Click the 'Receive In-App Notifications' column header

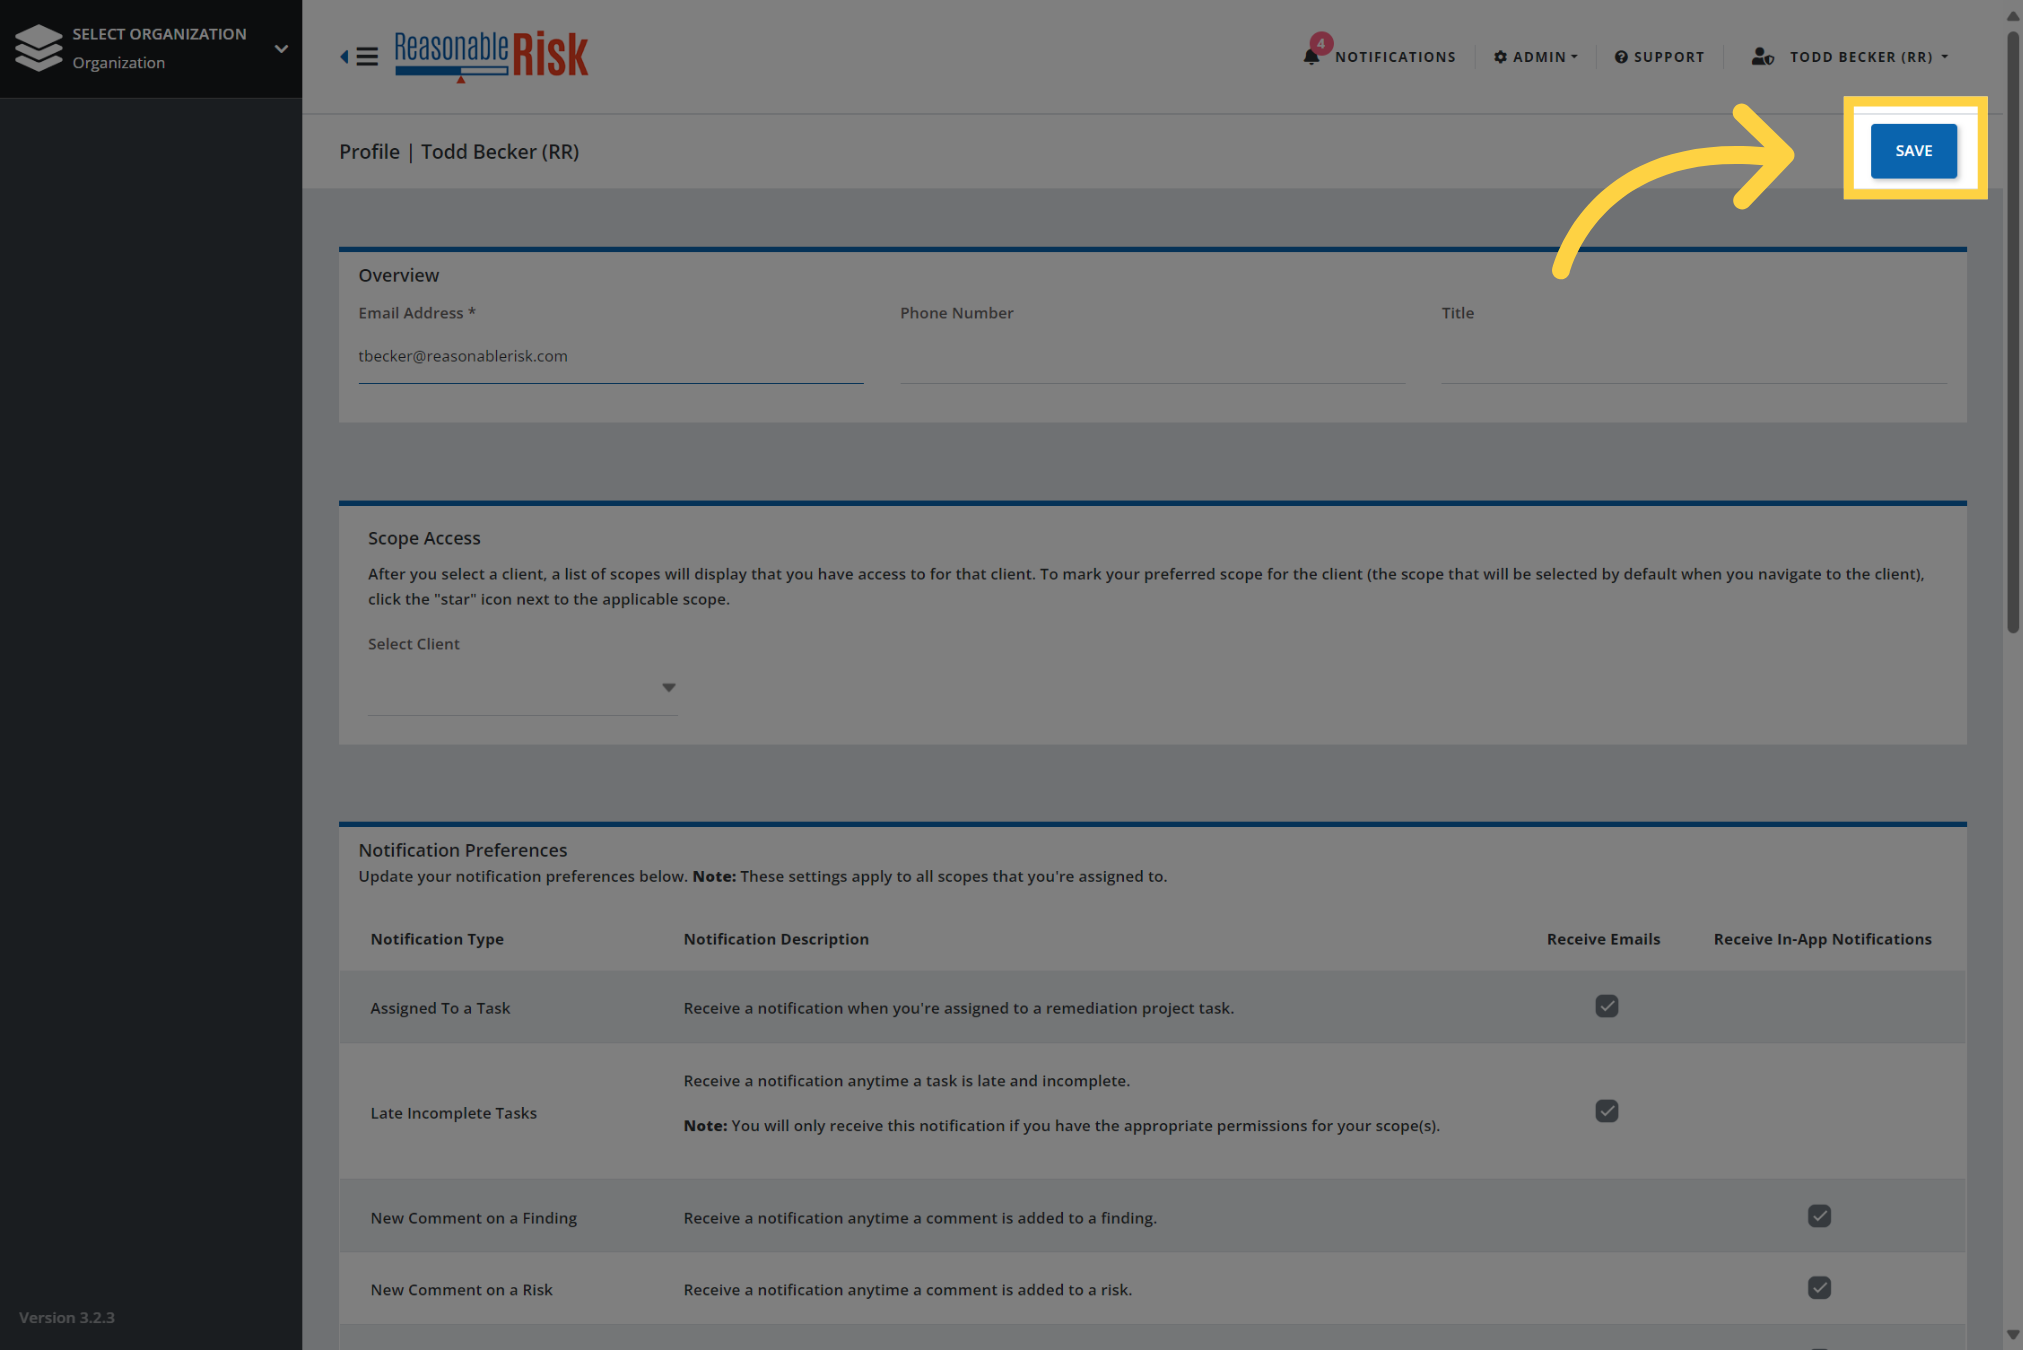coord(1822,939)
